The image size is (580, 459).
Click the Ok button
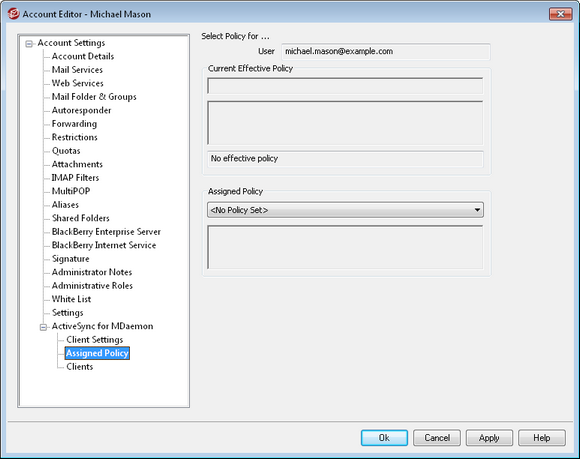coord(384,438)
